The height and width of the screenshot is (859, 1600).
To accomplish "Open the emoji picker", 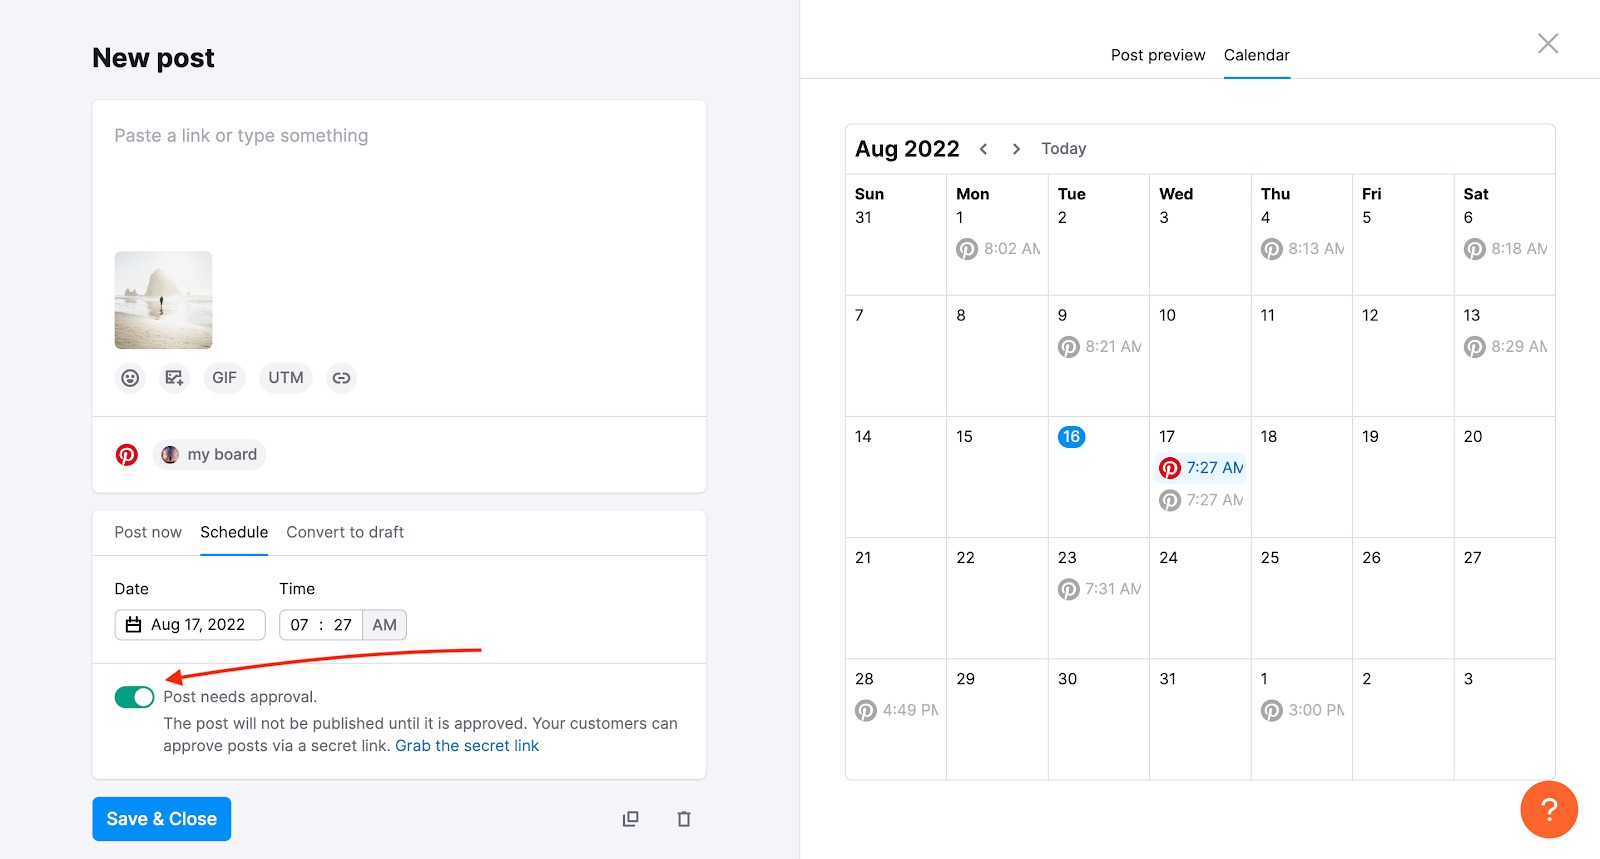I will [x=129, y=377].
